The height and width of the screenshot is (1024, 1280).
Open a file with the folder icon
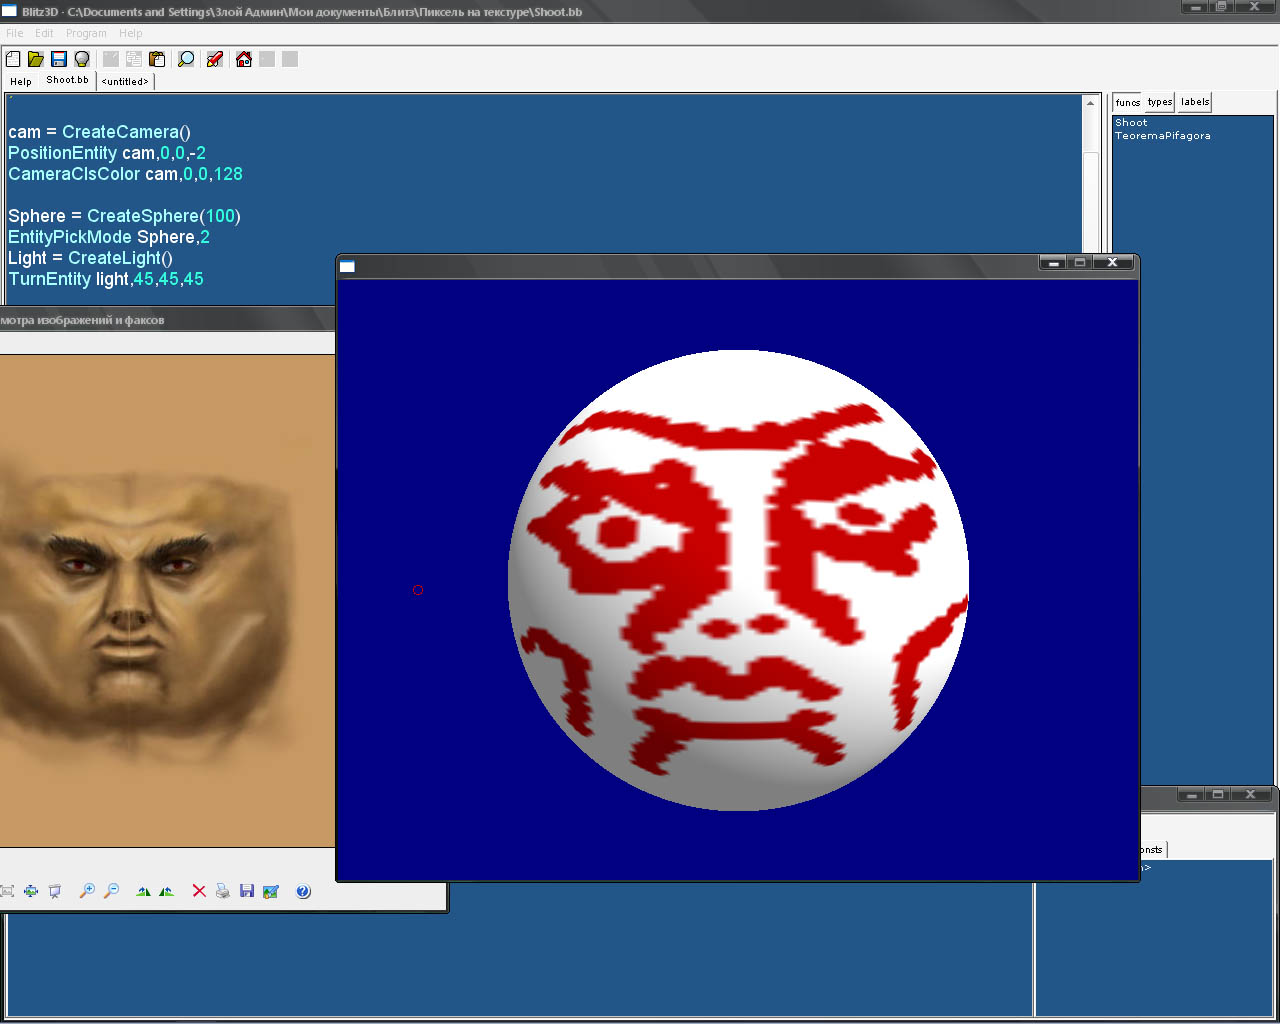click(x=36, y=59)
